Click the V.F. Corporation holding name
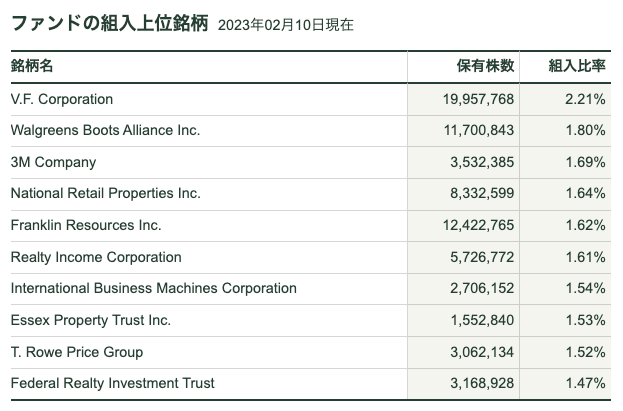623x411 pixels. coord(62,99)
